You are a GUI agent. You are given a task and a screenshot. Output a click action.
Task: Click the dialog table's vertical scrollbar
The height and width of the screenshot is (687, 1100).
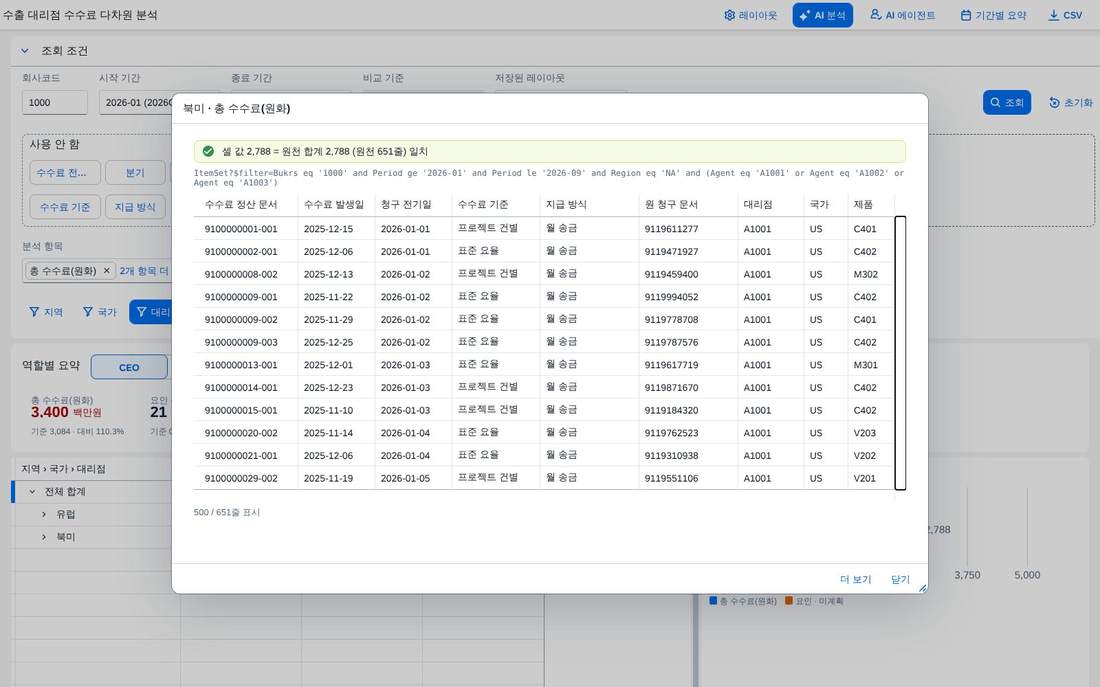(900, 353)
